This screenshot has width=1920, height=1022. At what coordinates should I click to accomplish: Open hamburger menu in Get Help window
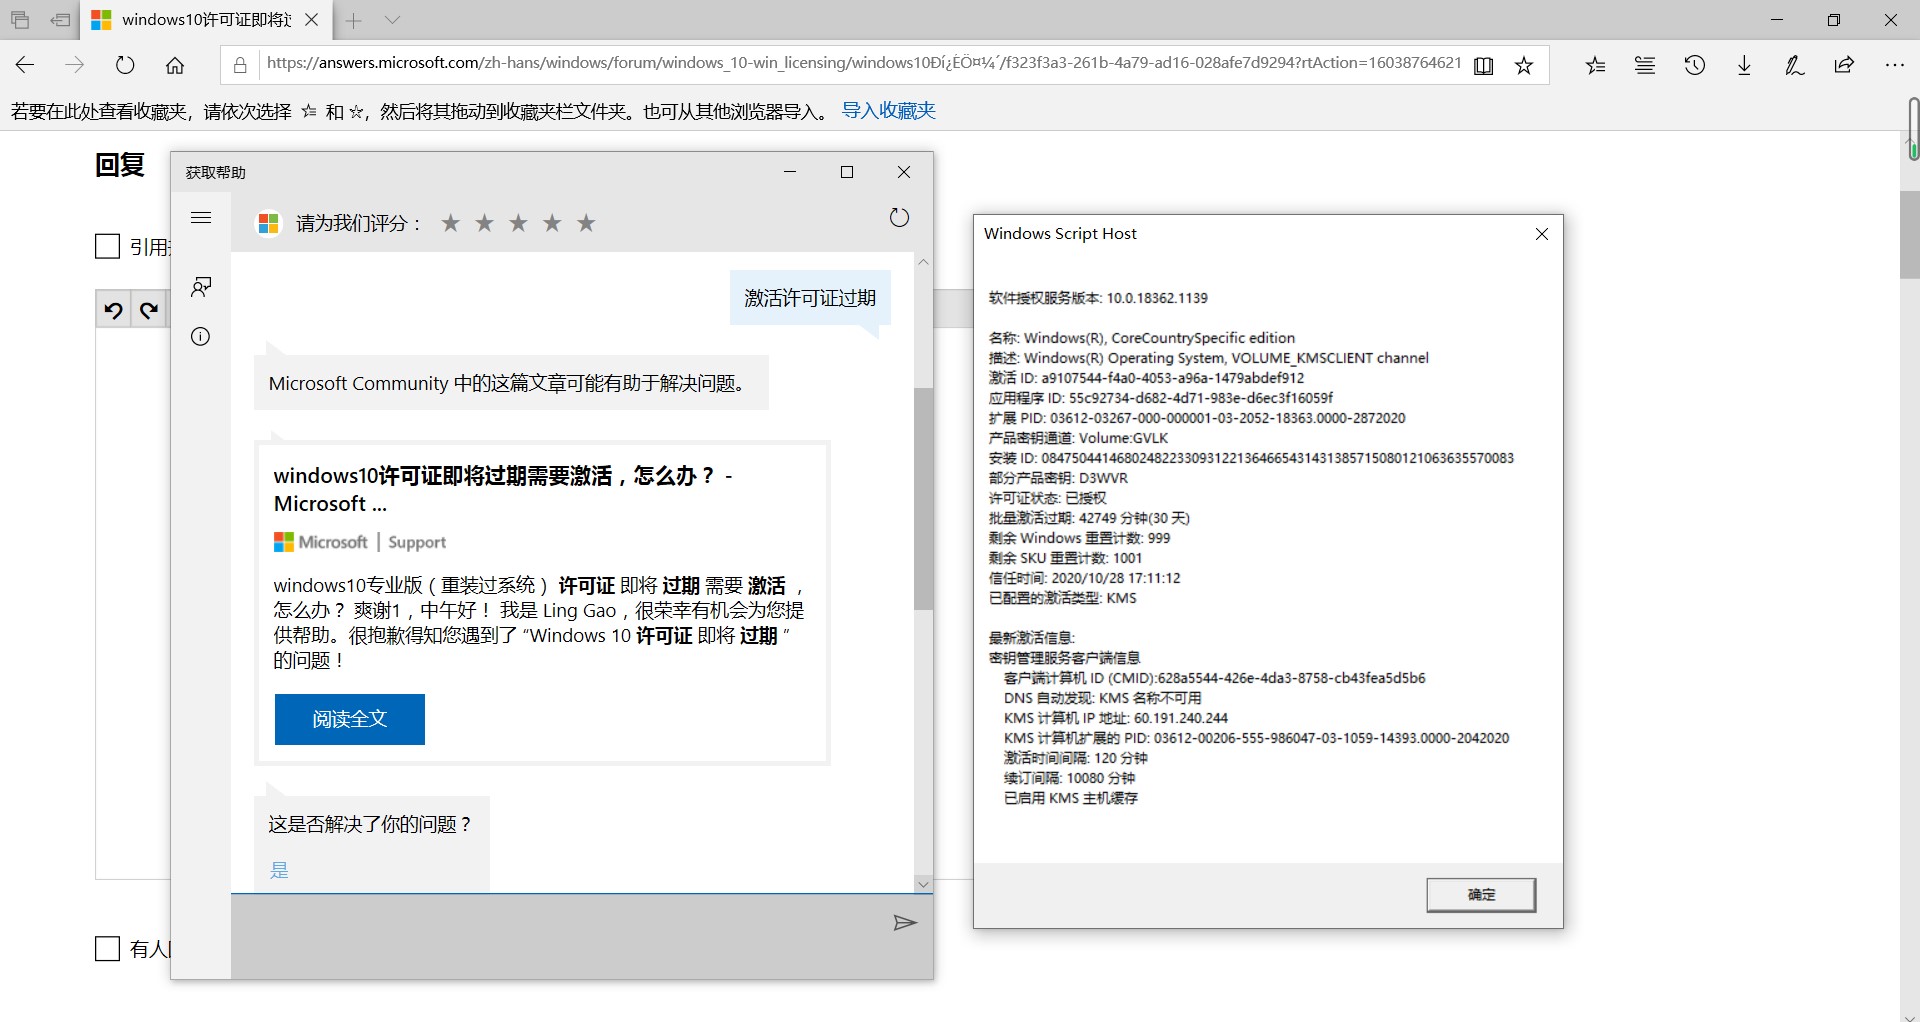pos(201,218)
